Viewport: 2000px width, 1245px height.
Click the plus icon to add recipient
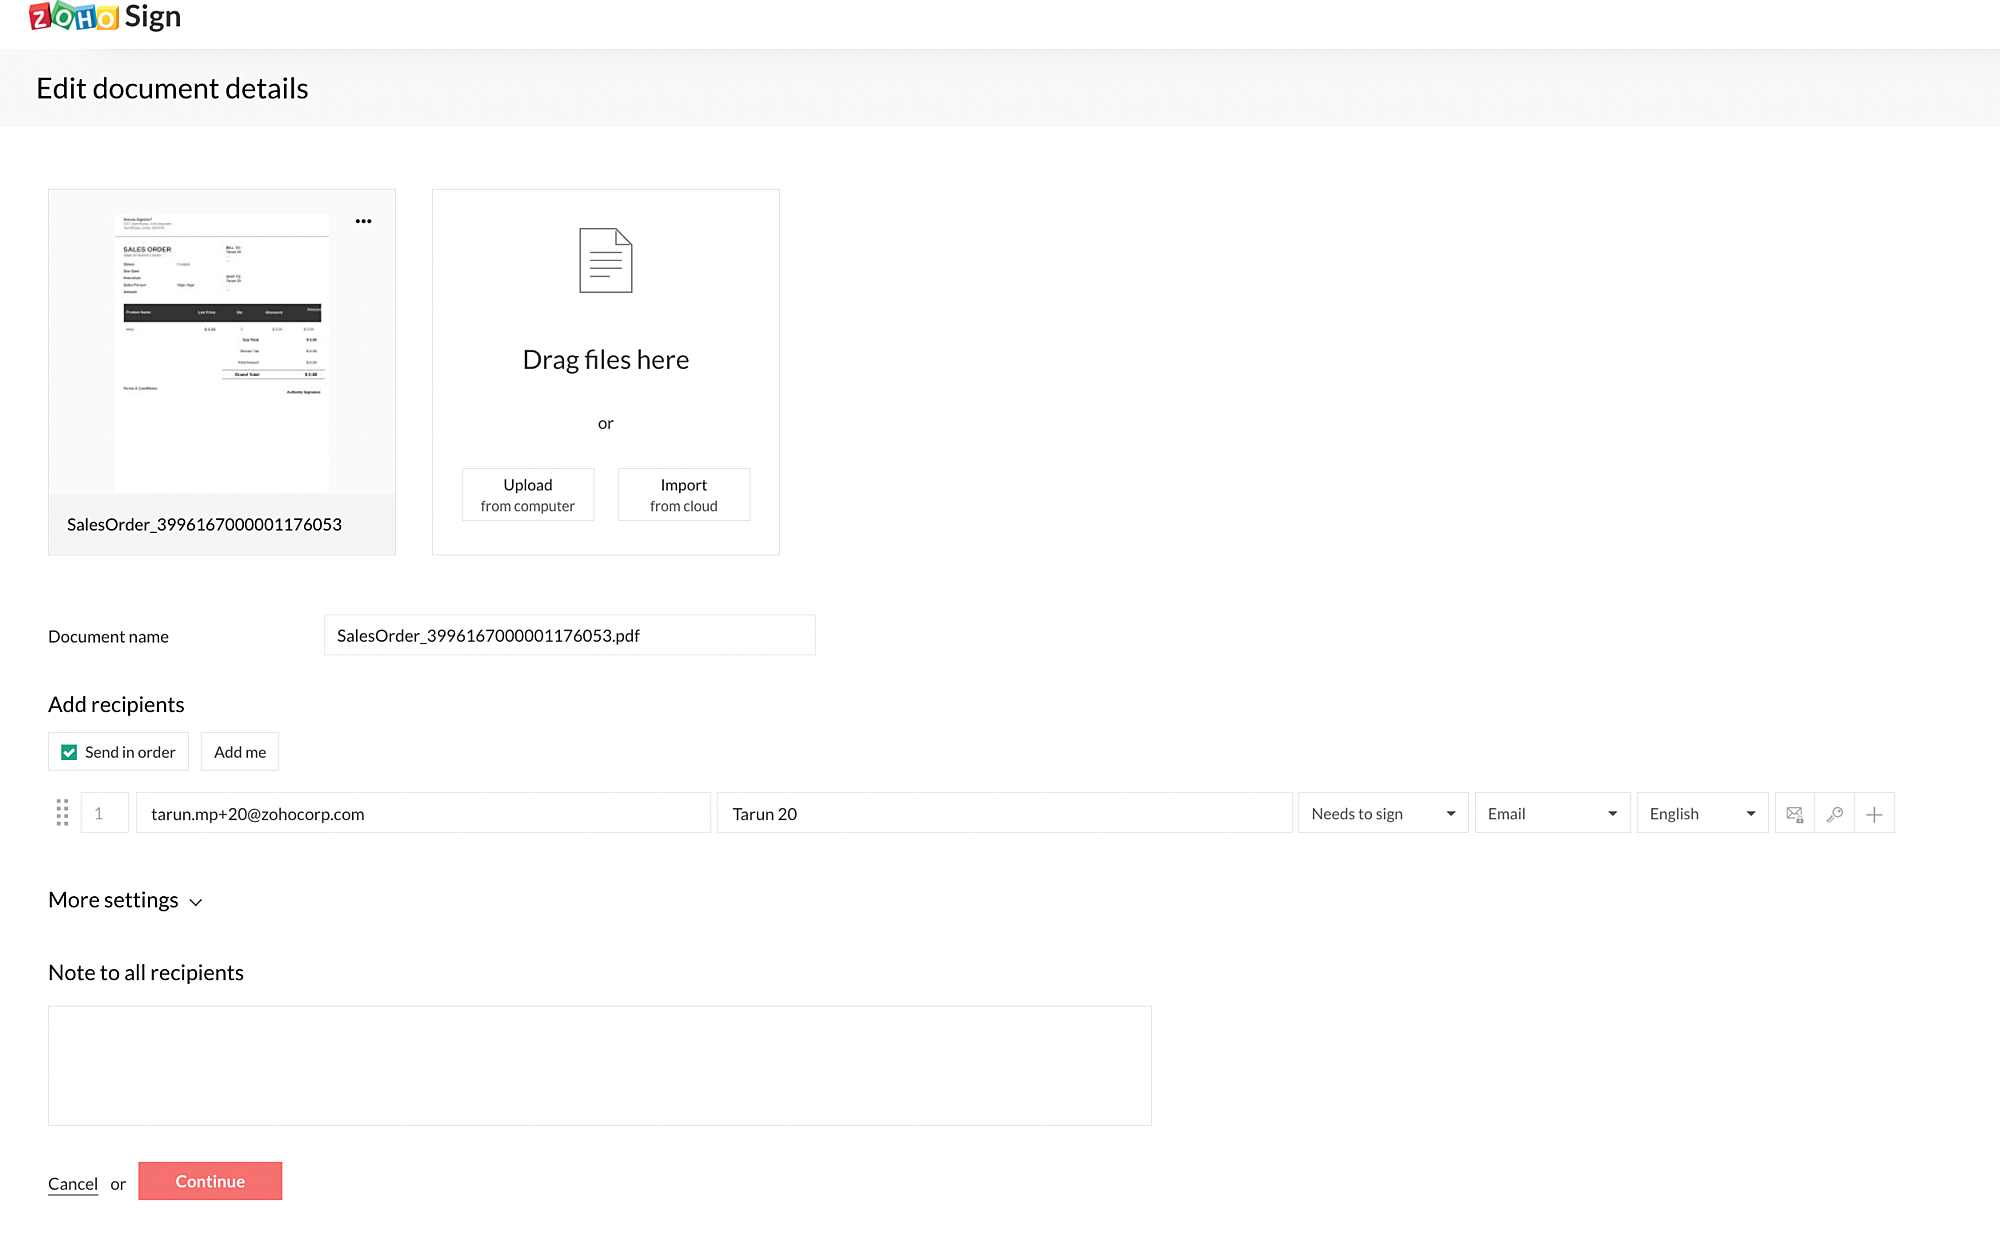point(1874,814)
